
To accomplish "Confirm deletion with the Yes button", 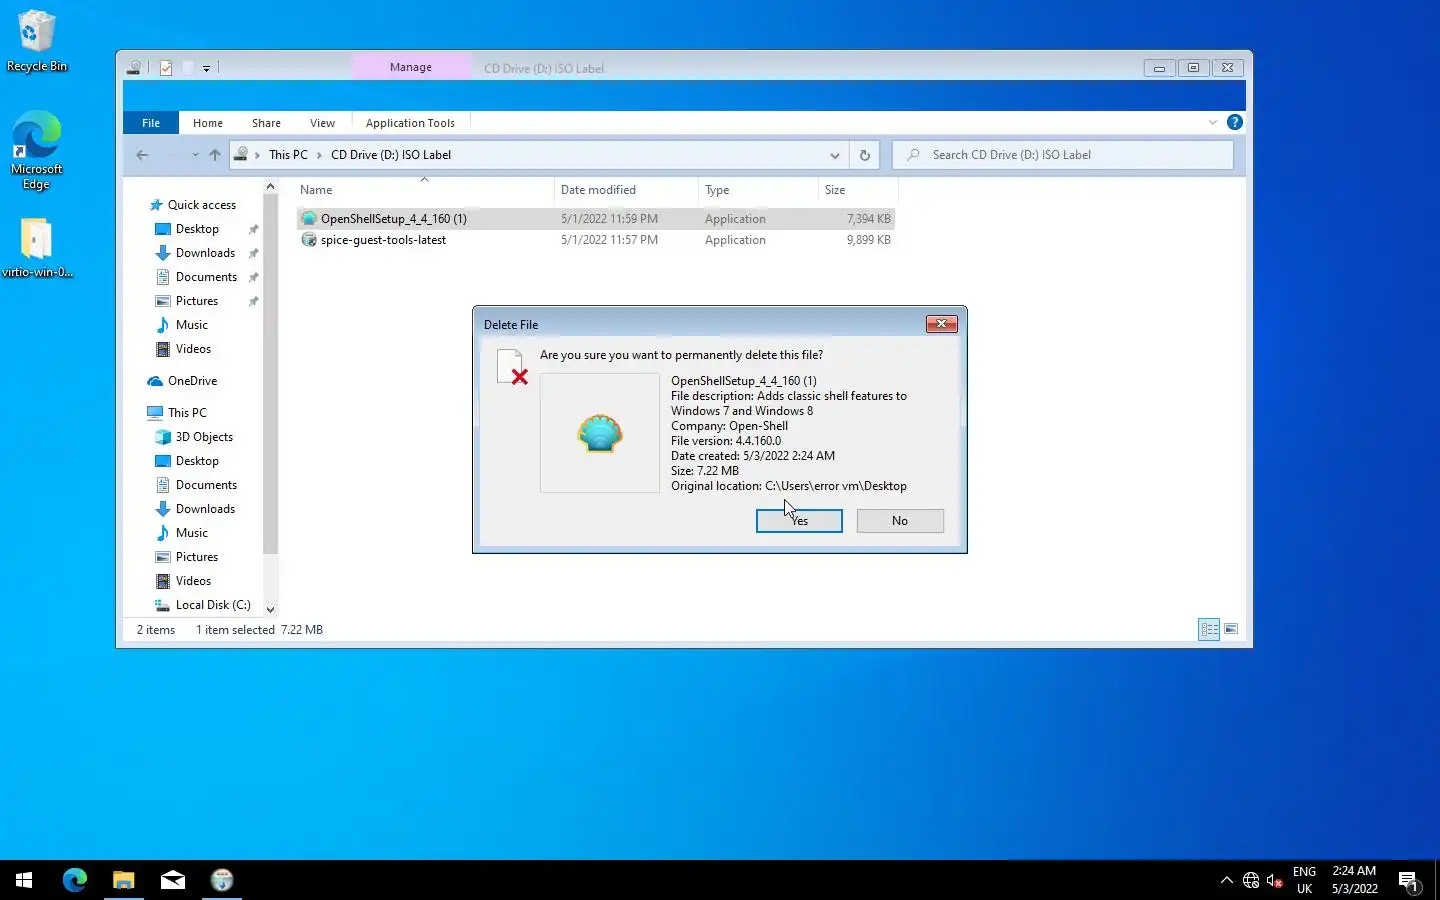I will pyautogui.click(x=799, y=521).
